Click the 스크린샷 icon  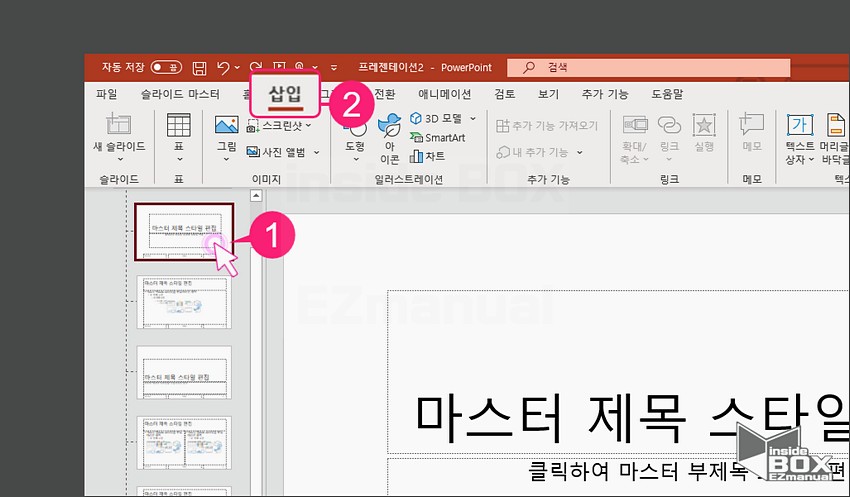point(253,126)
